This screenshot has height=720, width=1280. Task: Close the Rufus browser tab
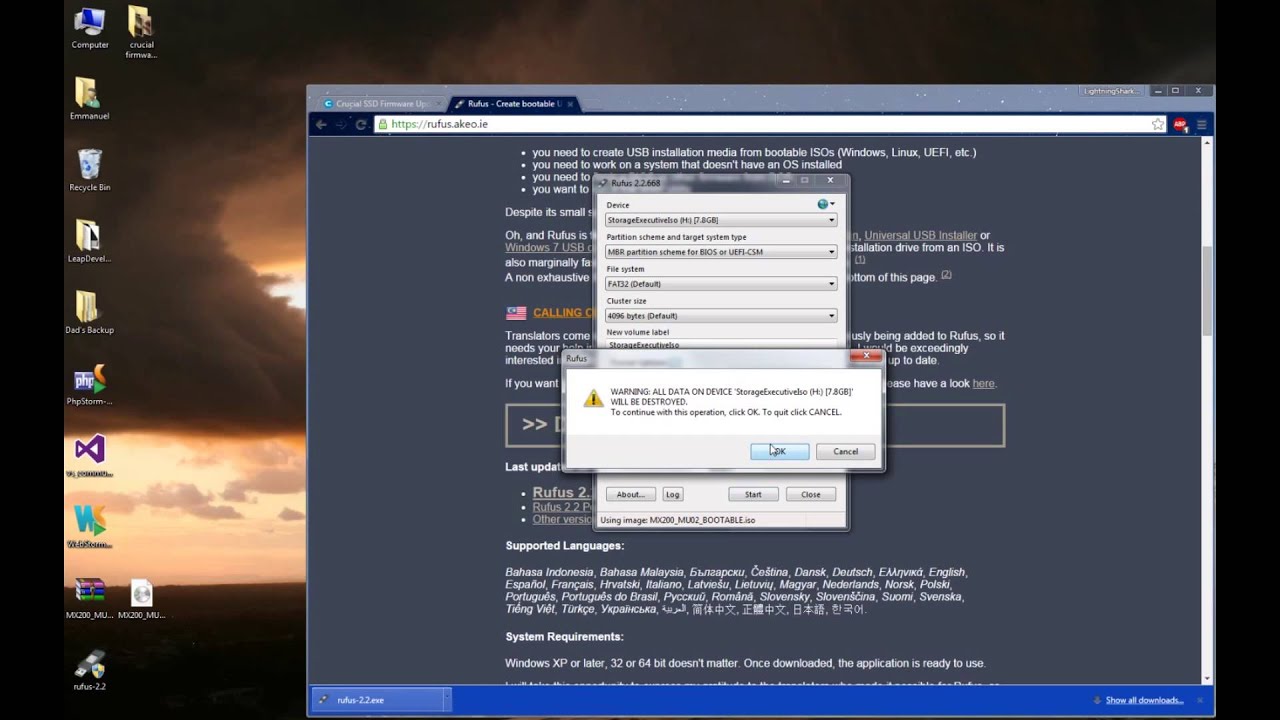tap(570, 104)
